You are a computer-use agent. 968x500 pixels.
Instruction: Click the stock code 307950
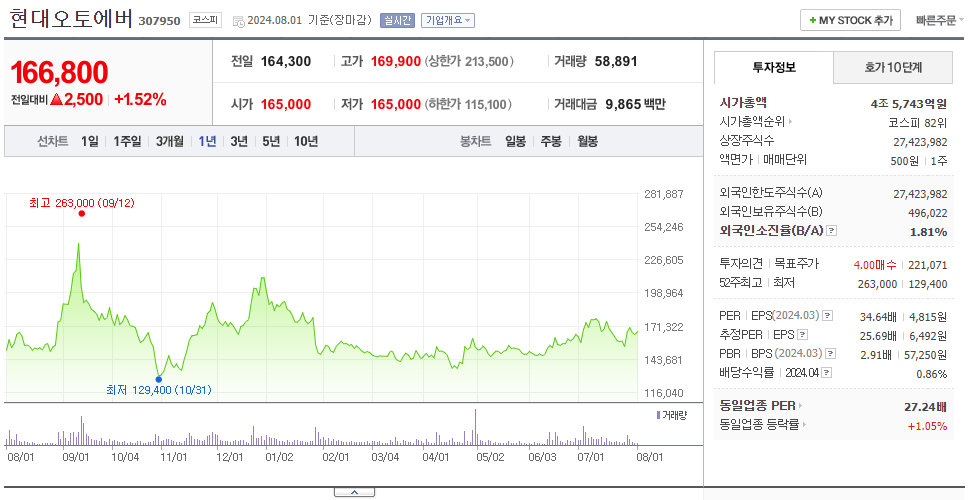pyautogui.click(x=159, y=21)
